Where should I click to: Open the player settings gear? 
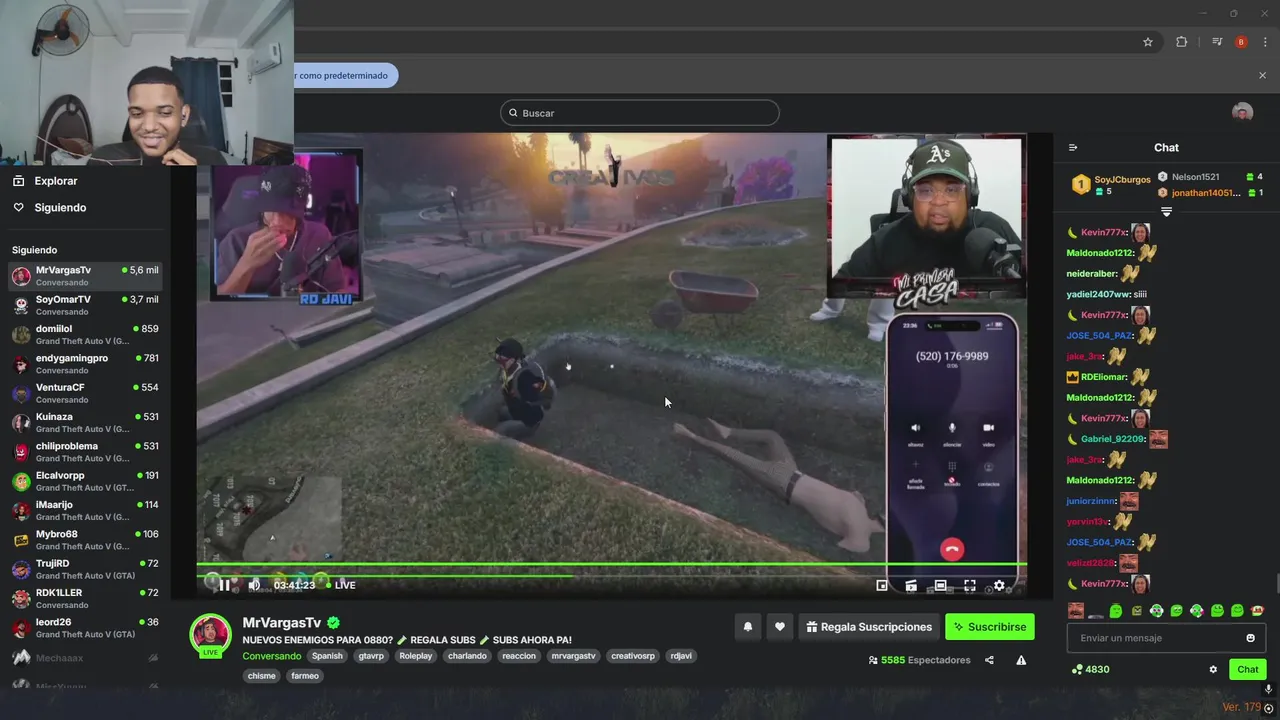pos(998,586)
